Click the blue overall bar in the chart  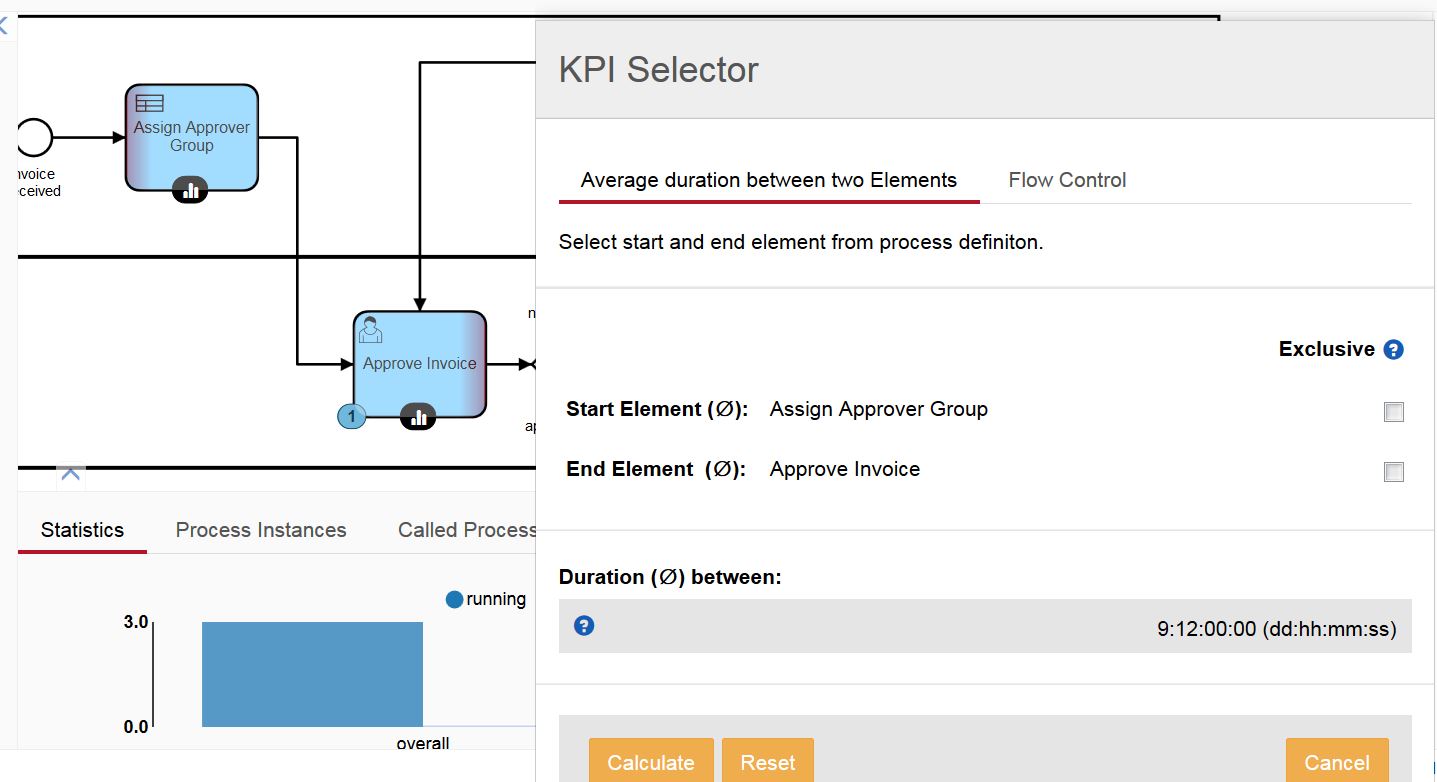(312, 674)
